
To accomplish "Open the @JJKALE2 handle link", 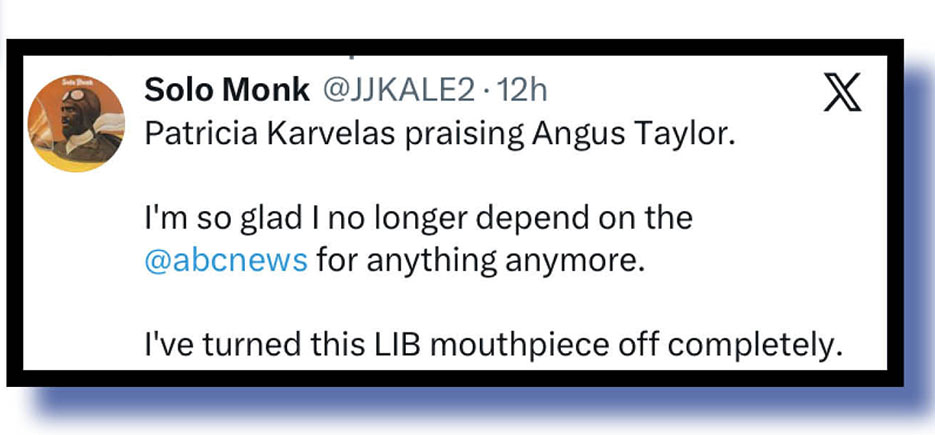I will (396, 89).
